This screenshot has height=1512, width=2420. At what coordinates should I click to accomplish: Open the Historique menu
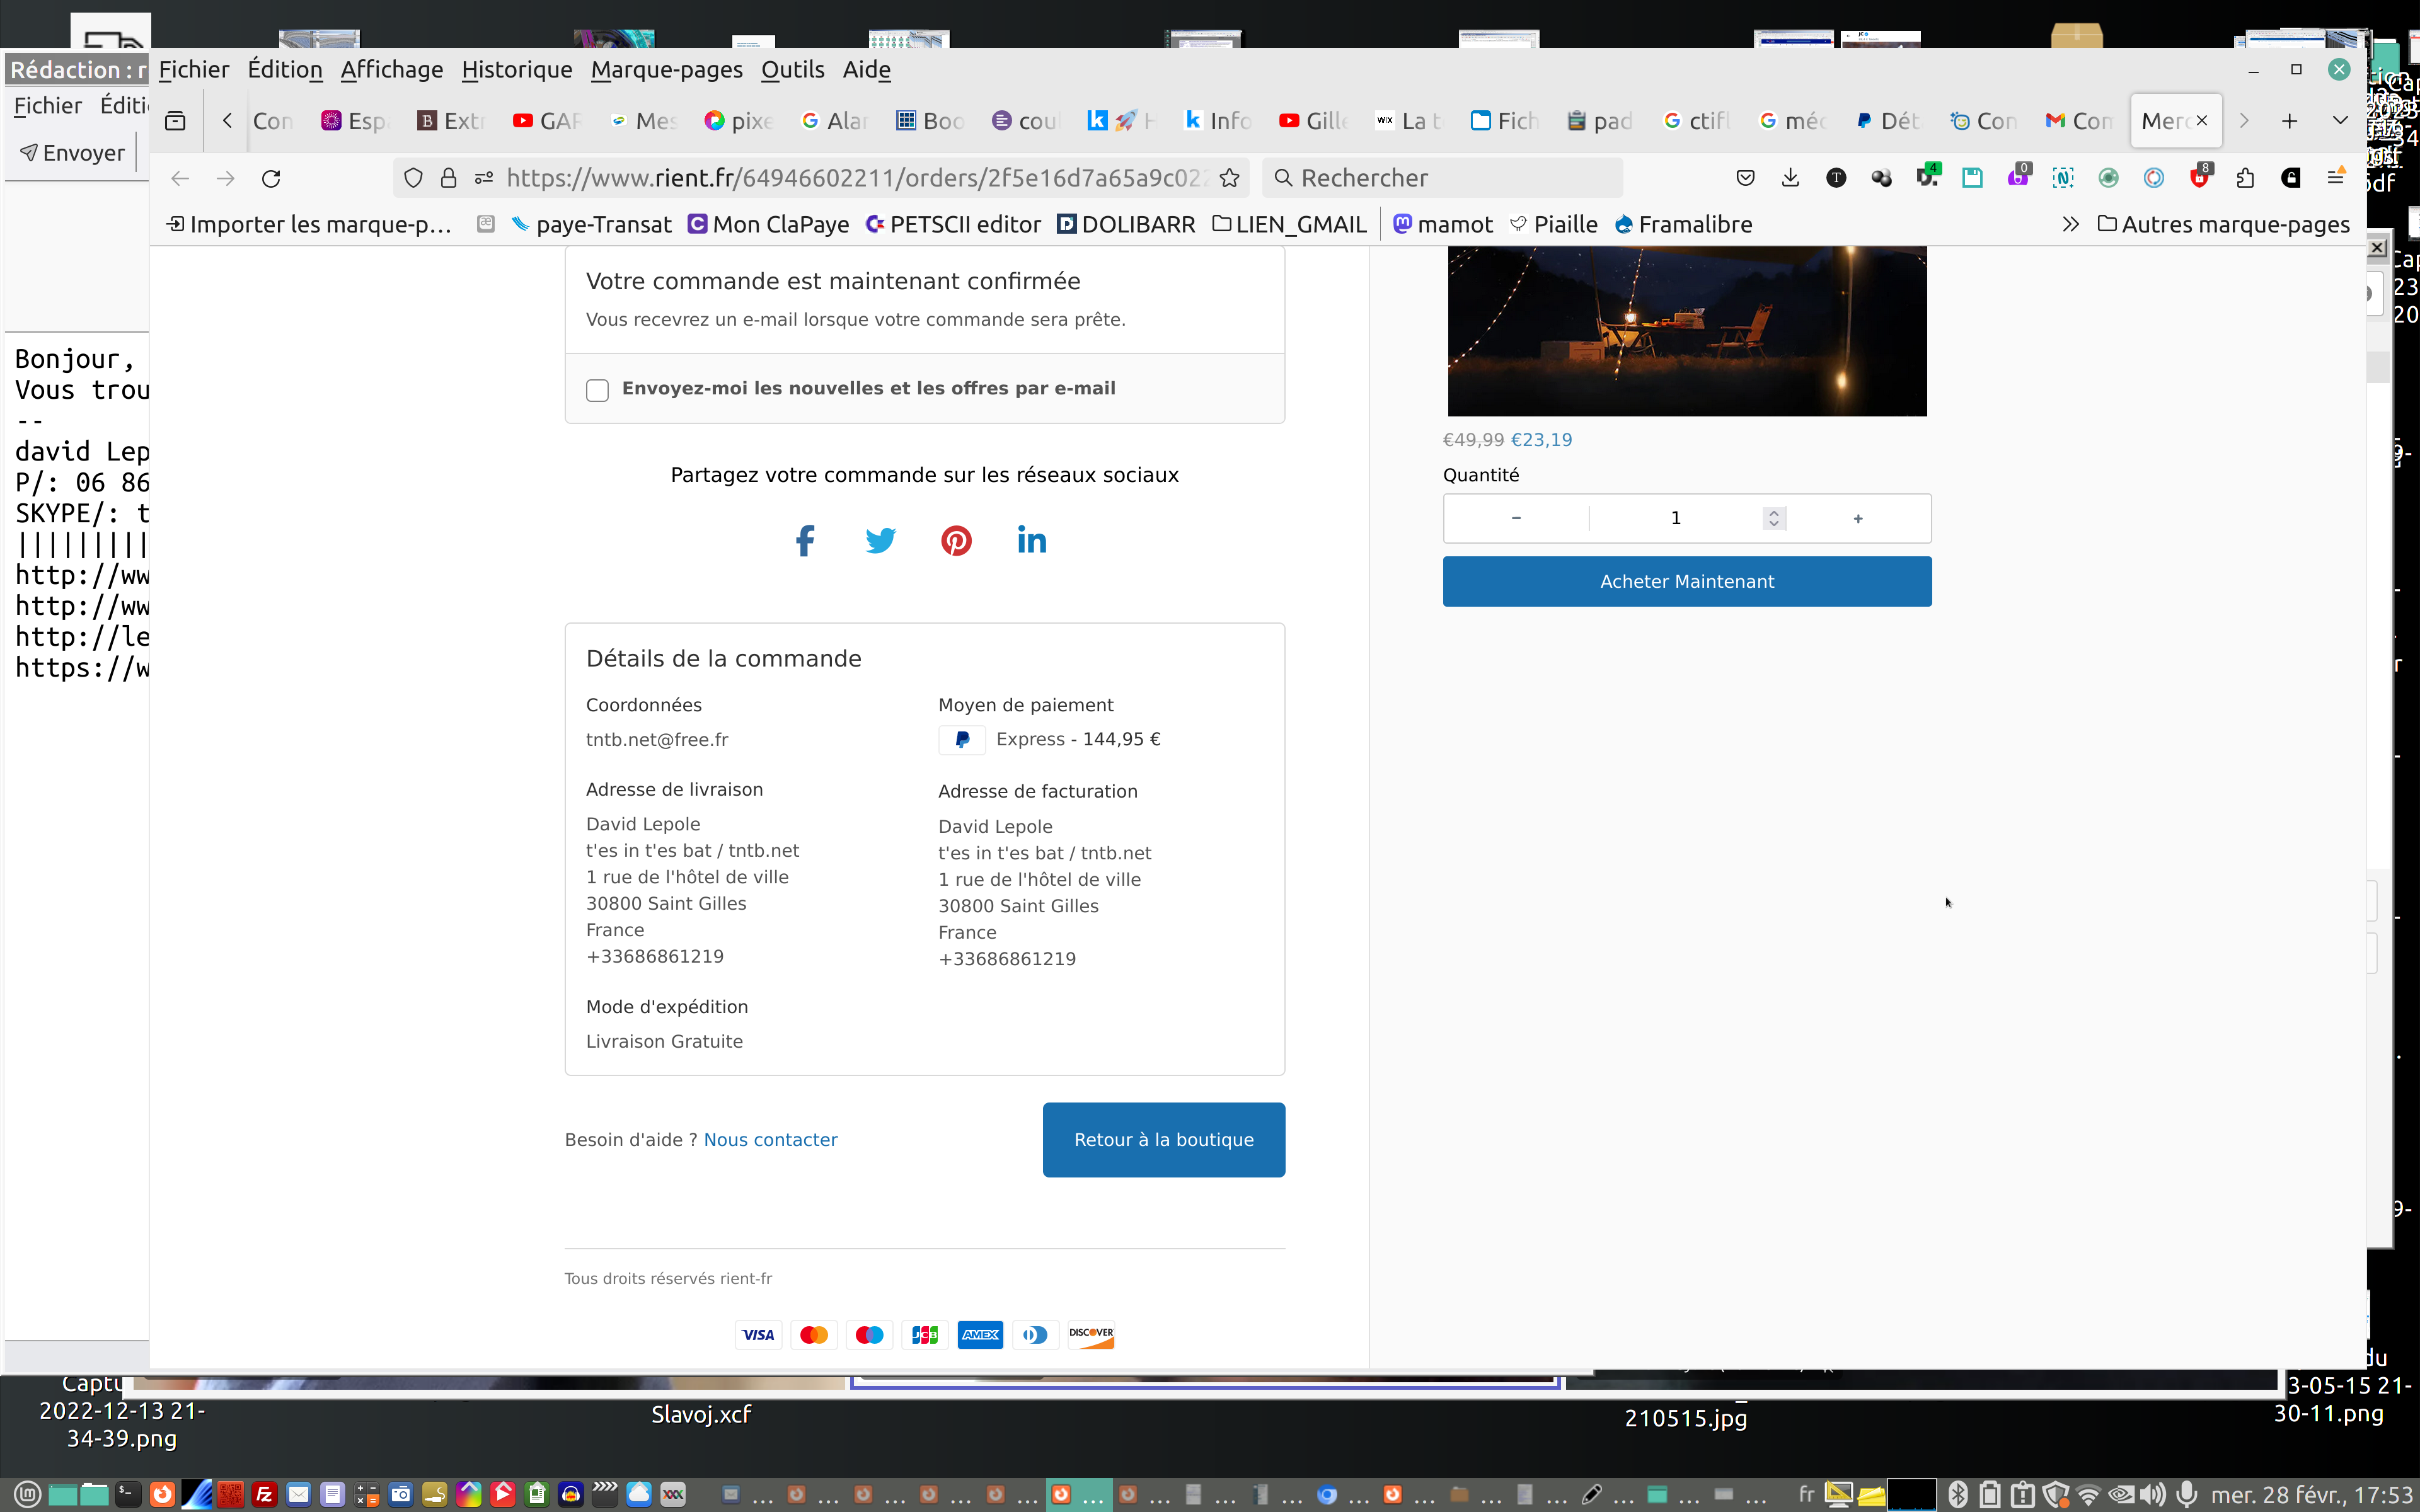click(516, 70)
